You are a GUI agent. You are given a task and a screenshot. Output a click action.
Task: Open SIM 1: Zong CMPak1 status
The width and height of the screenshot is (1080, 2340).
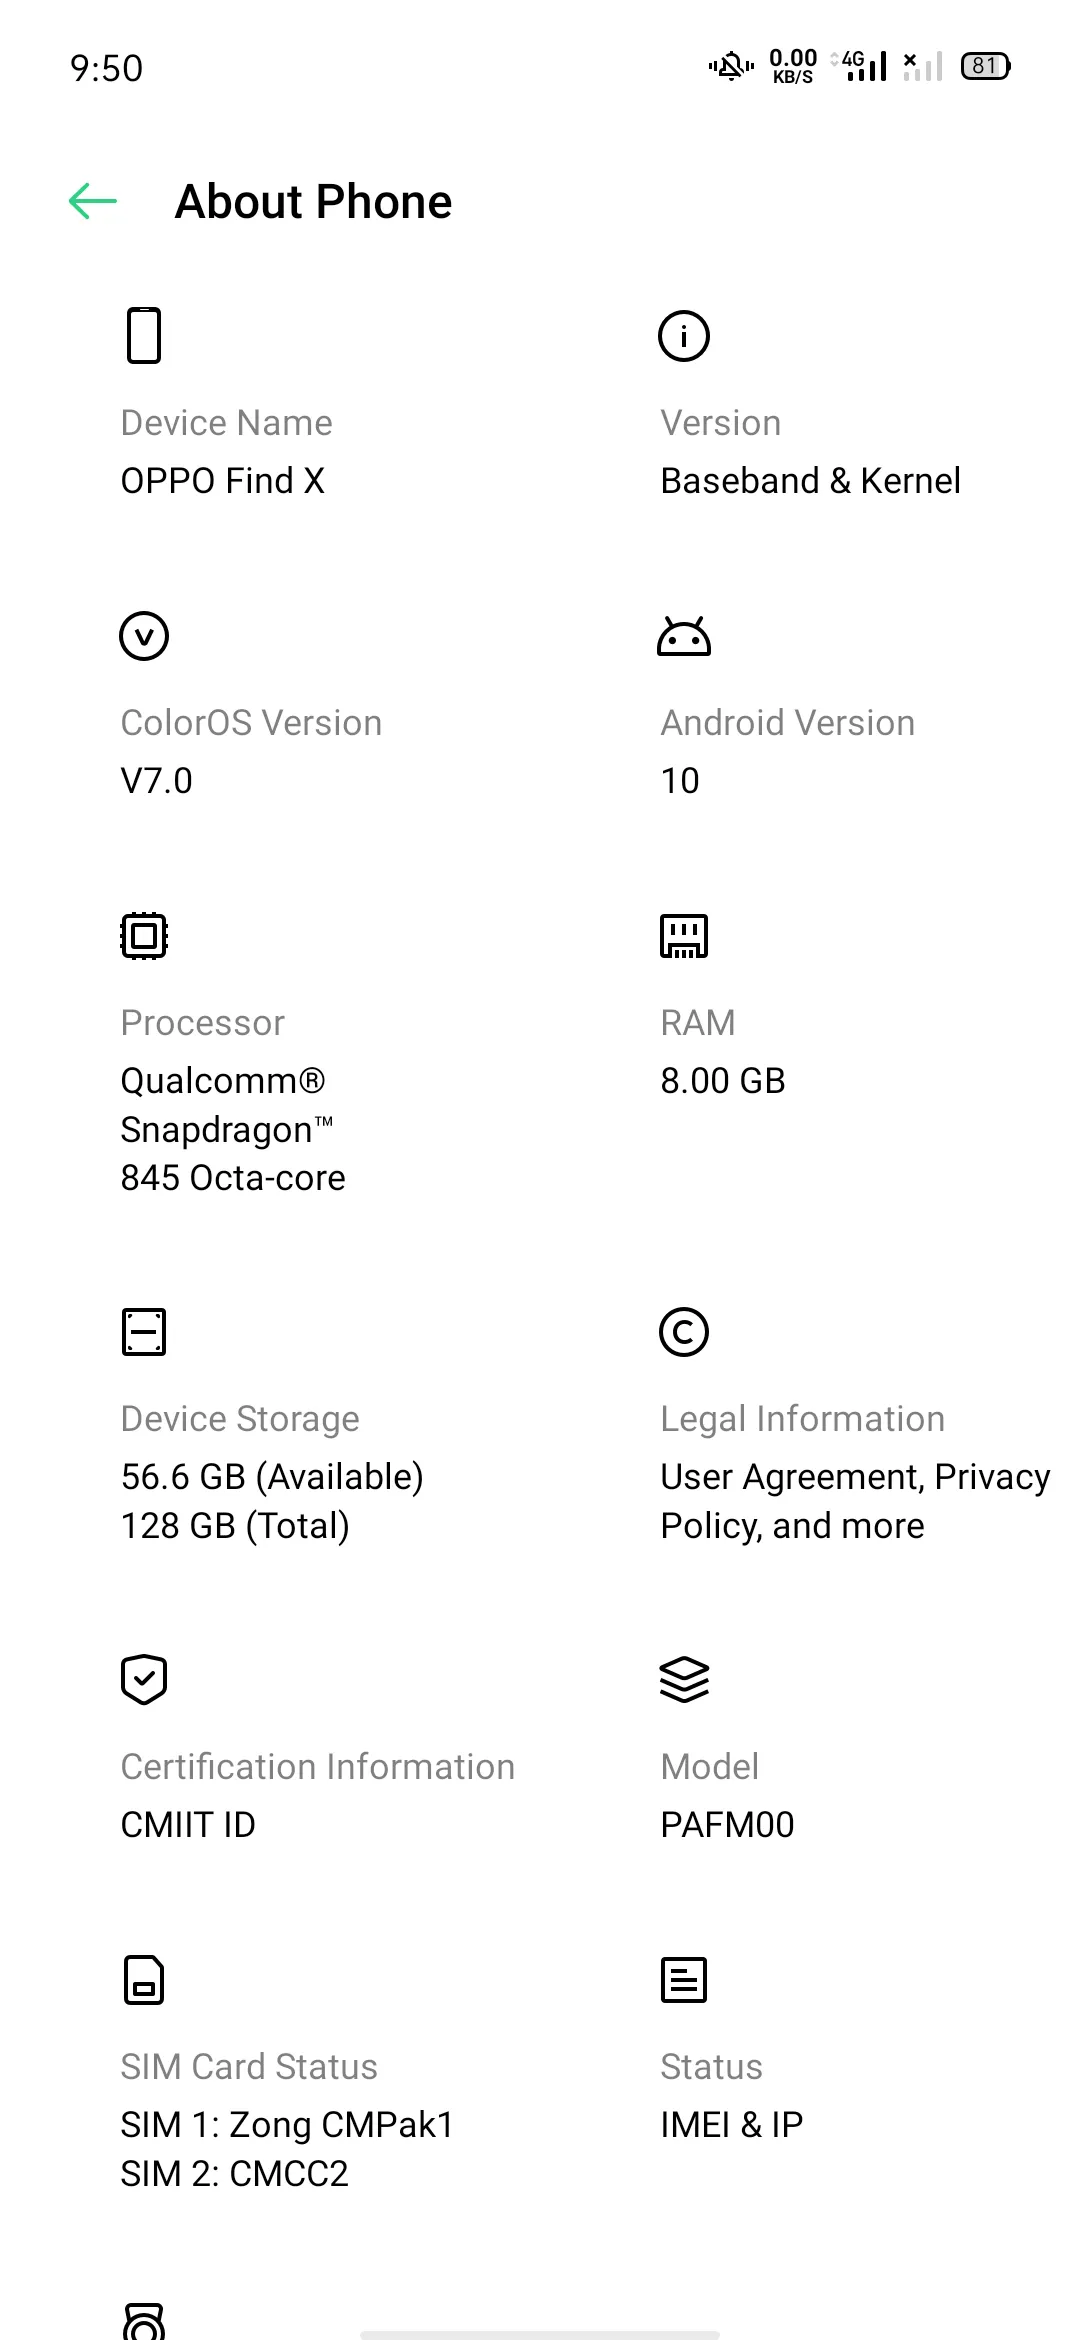(287, 2125)
